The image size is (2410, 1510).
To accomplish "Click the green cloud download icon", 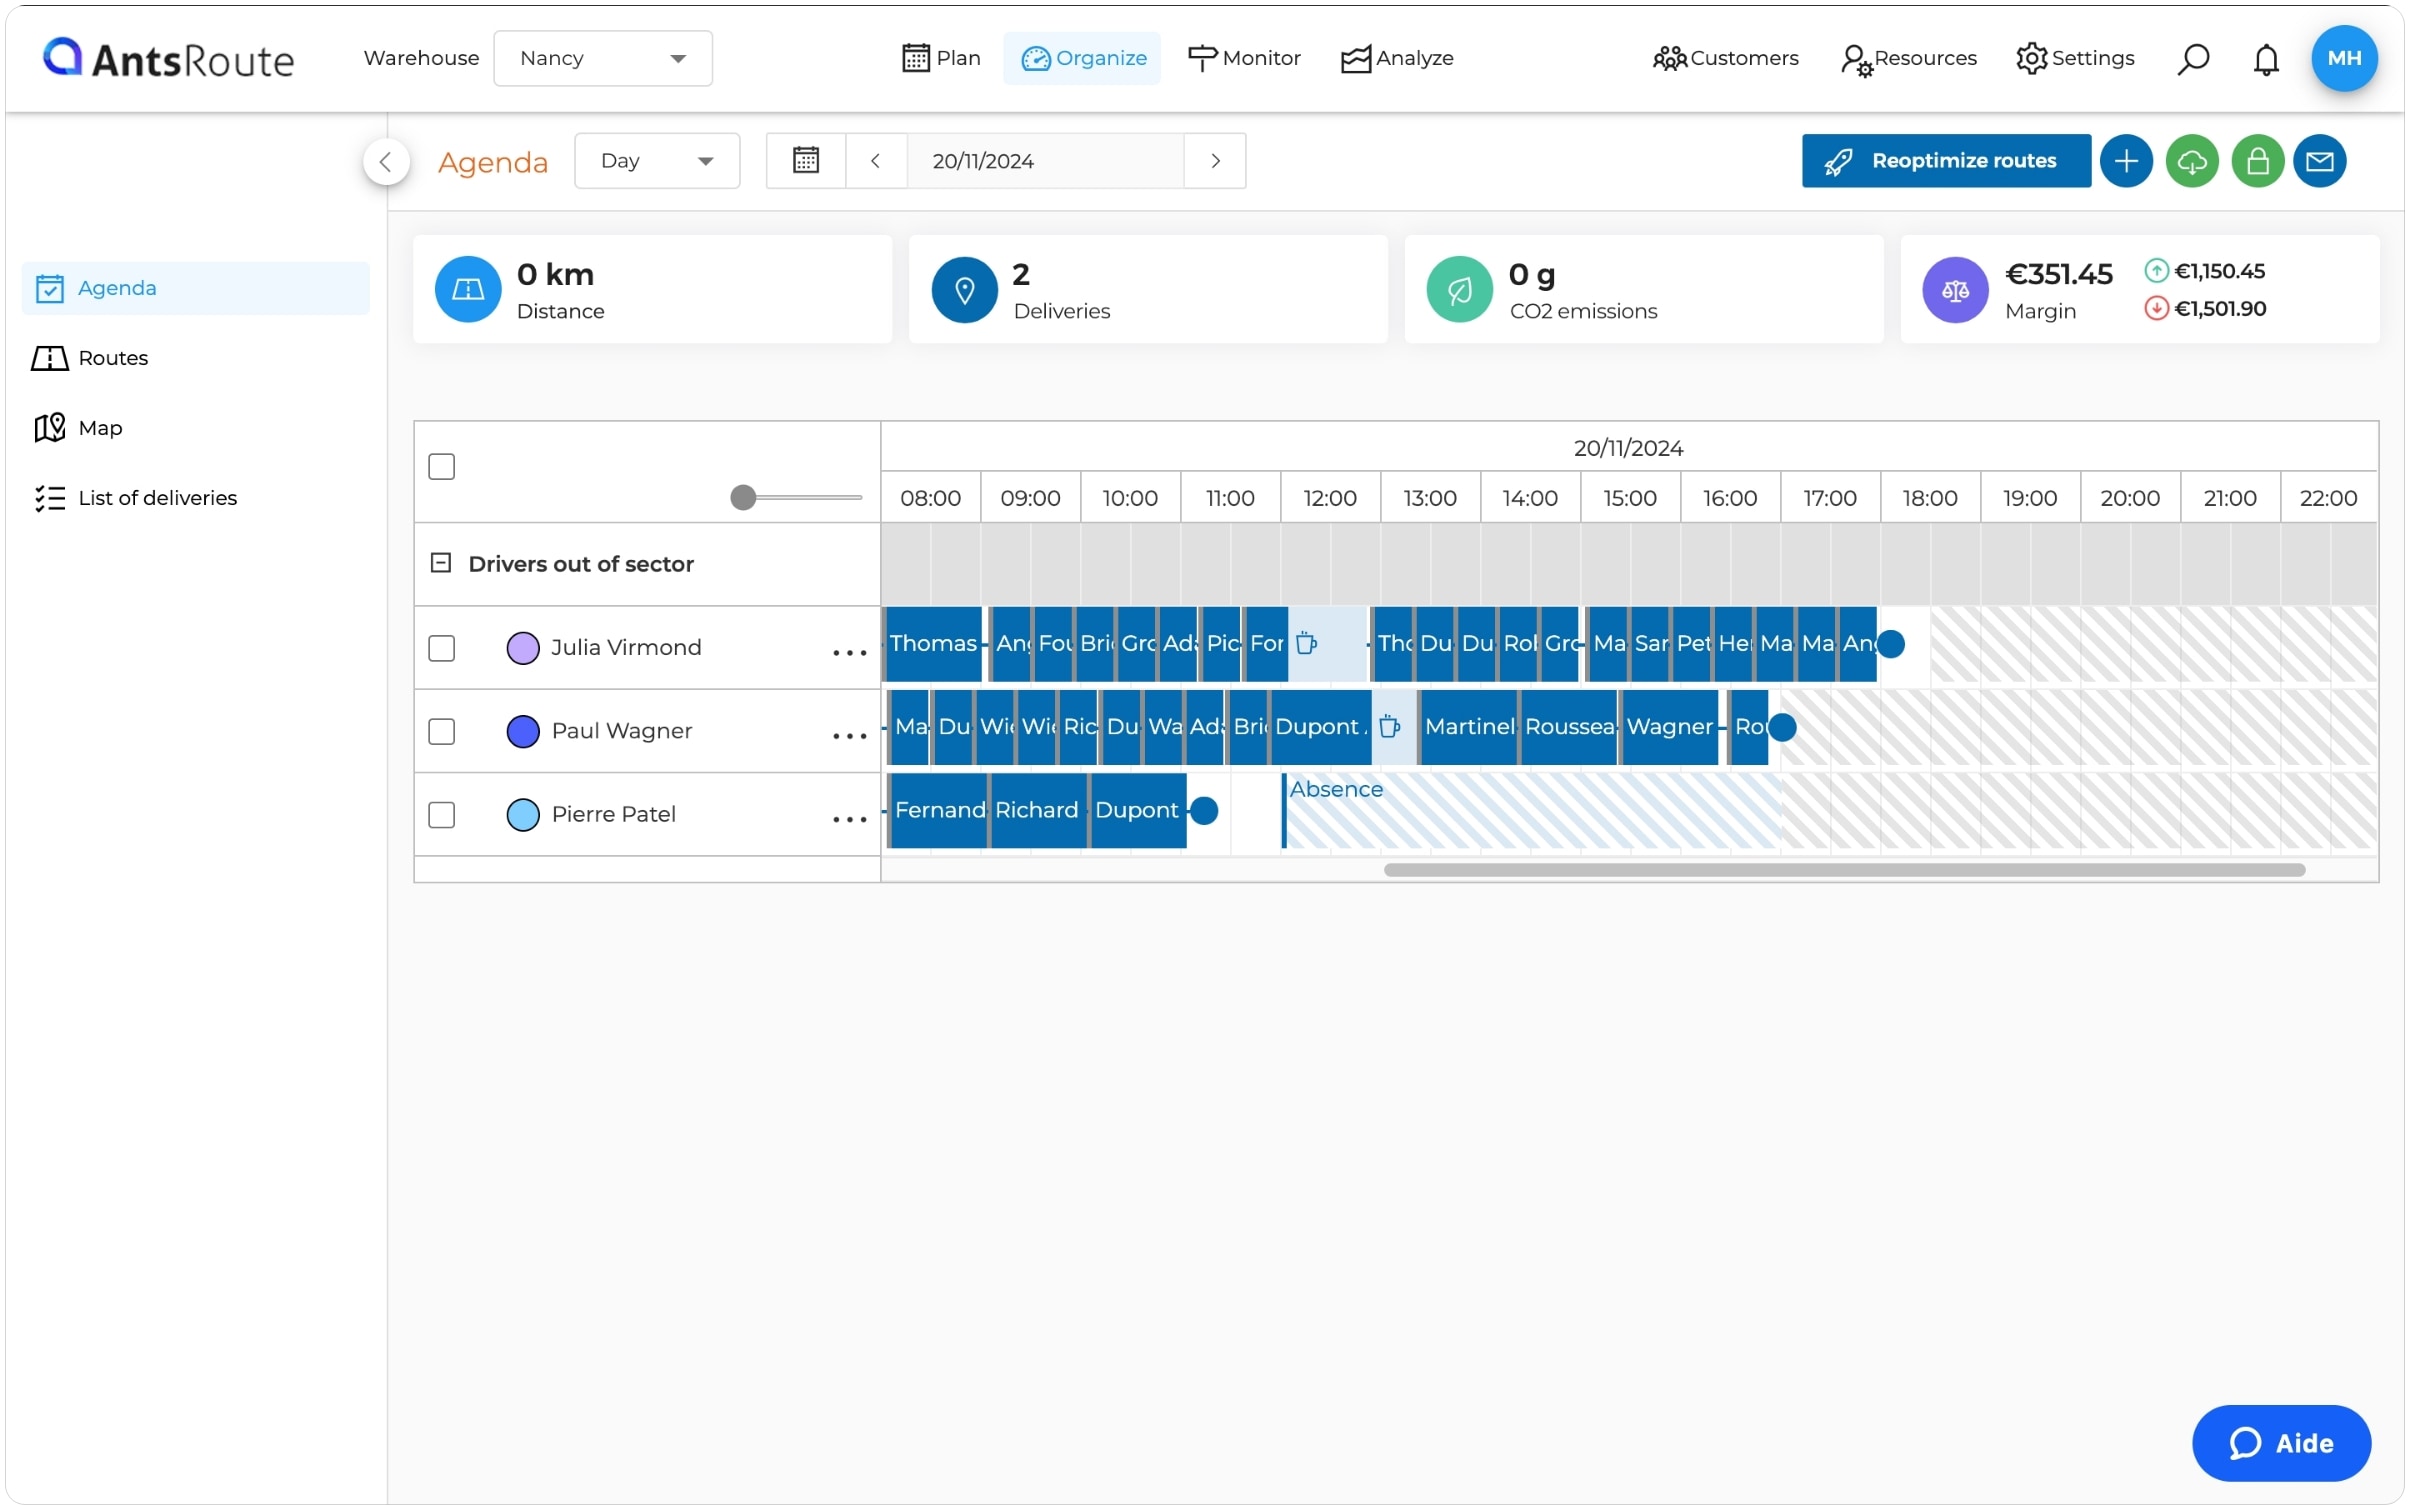I will [x=2191, y=161].
